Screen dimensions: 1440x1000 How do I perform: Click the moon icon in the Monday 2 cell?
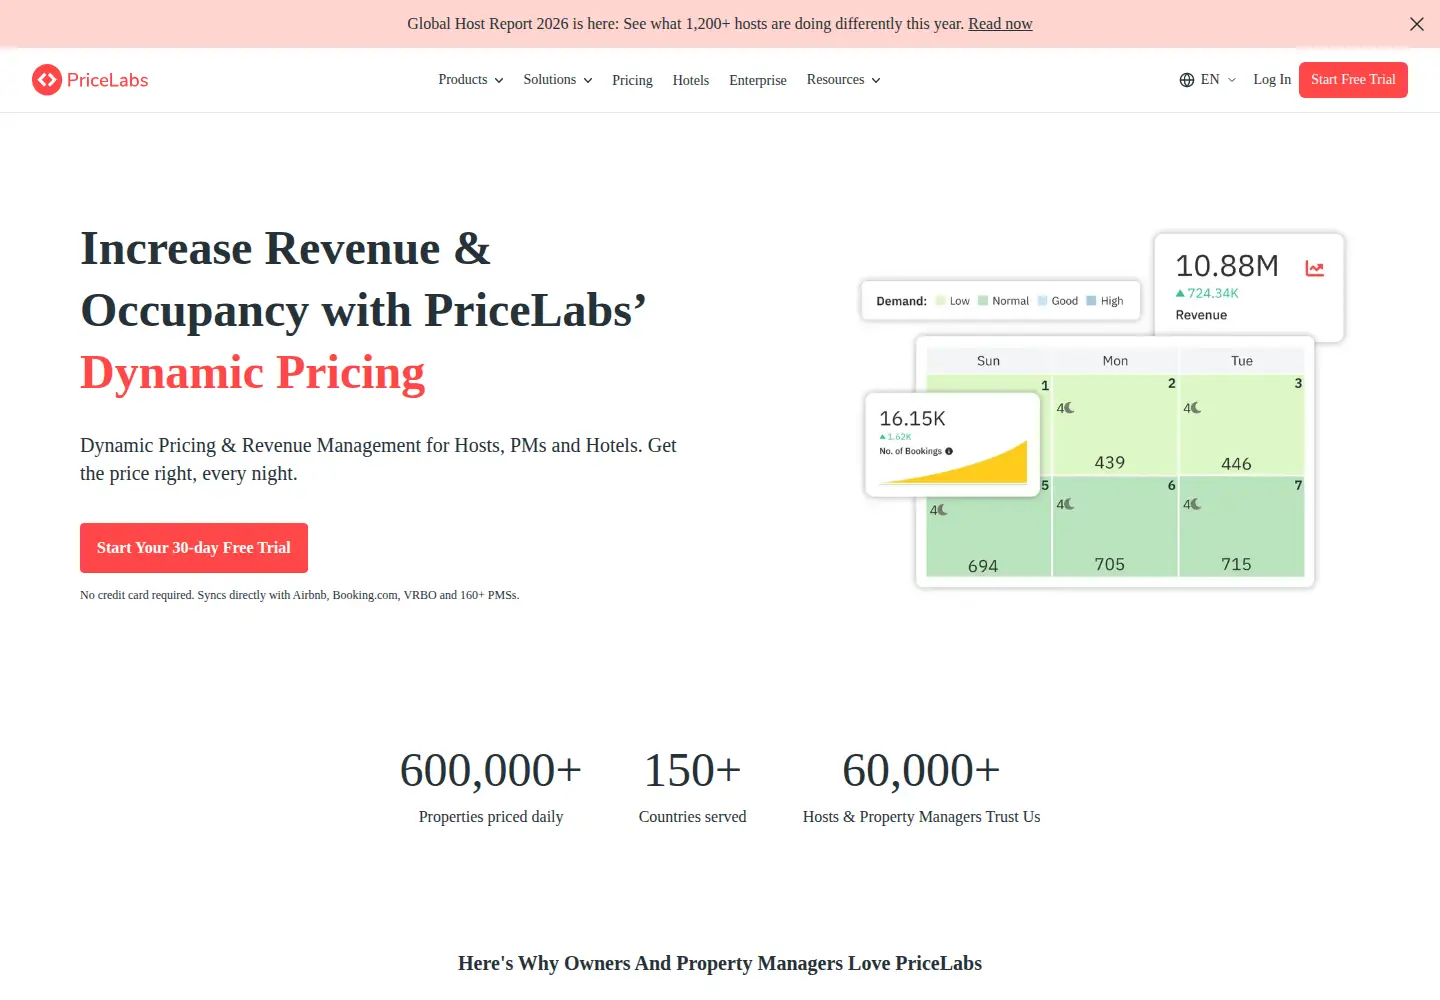pyautogui.click(x=1069, y=408)
